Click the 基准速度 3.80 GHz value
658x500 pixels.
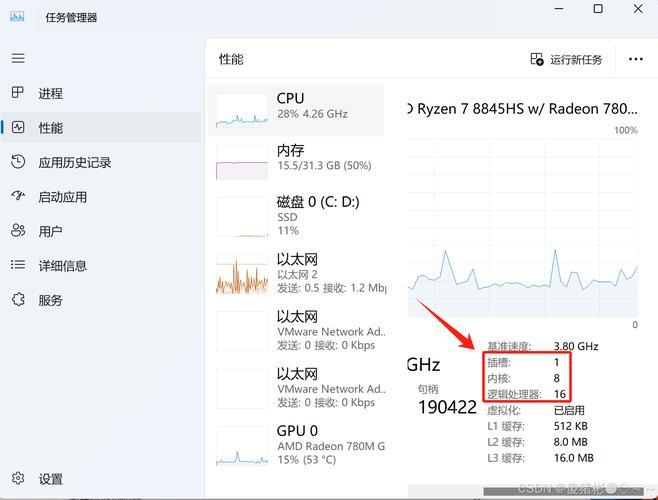click(x=576, y=346)
